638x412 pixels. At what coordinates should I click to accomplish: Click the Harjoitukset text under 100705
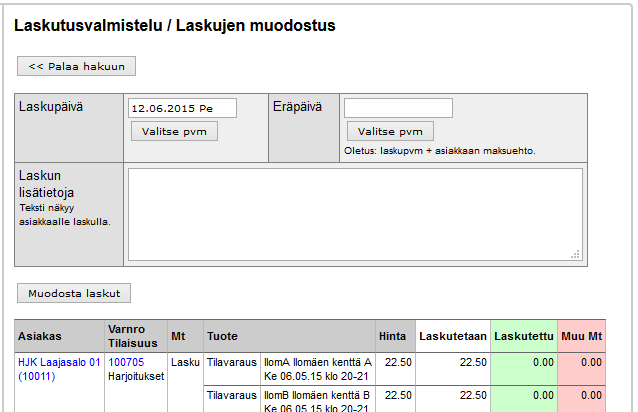point(136,377)
